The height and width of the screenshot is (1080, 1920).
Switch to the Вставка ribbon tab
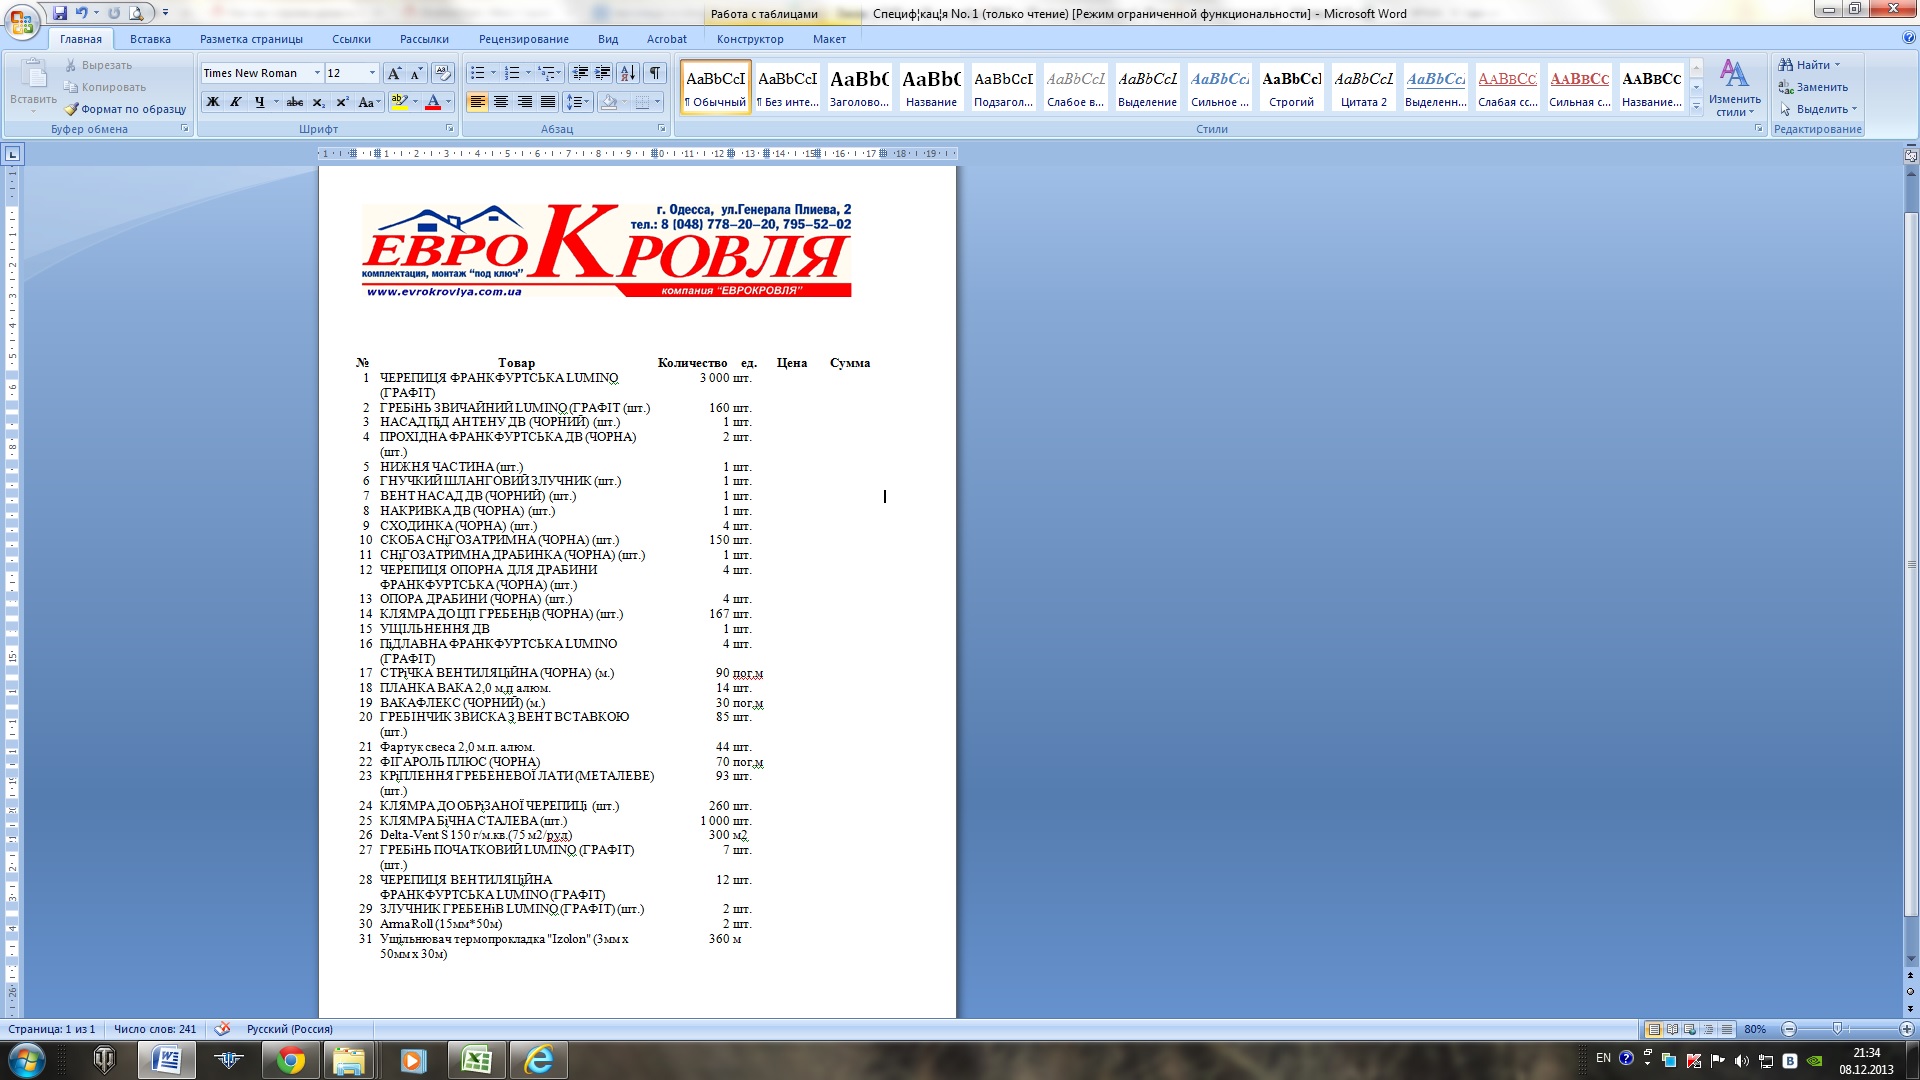(150, 39)
